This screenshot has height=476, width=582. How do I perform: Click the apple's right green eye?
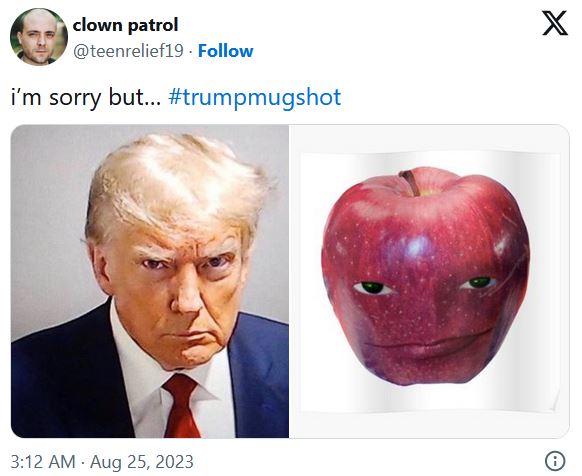pos(478,283)
